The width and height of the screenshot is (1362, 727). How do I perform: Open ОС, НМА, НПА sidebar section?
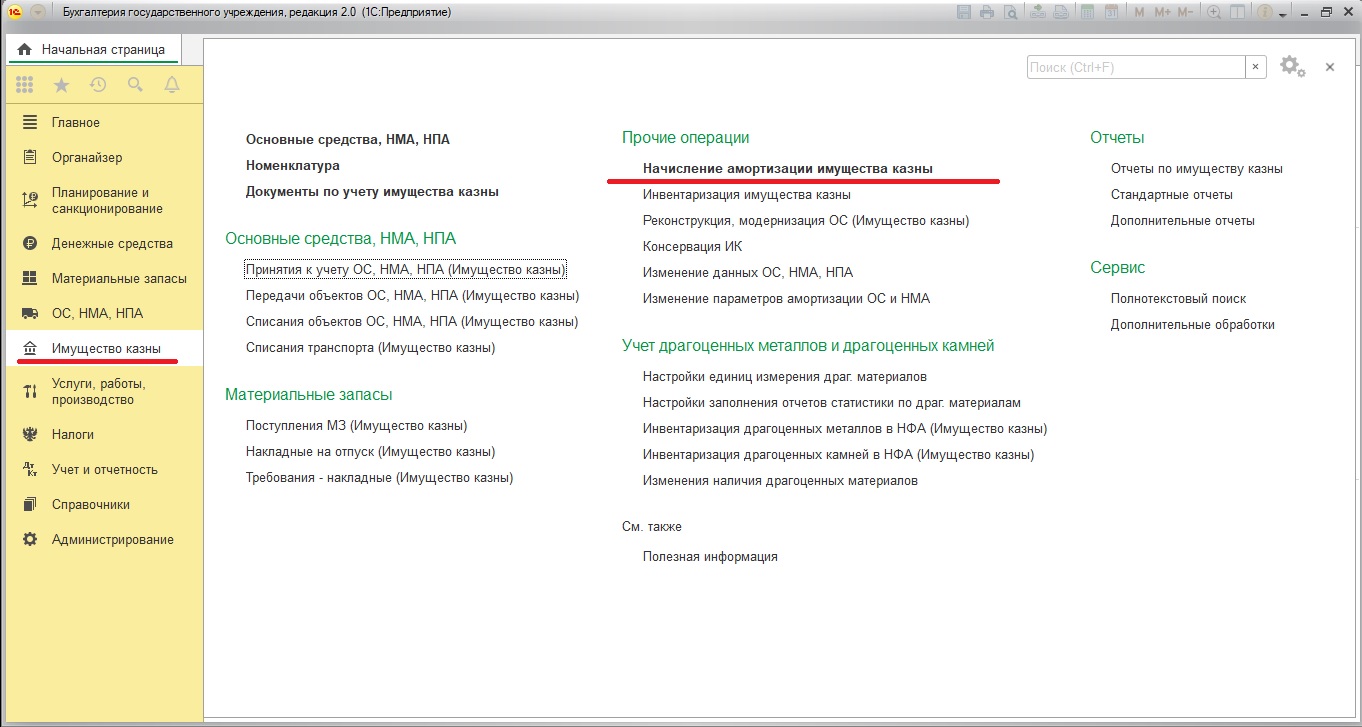[97, 313]
